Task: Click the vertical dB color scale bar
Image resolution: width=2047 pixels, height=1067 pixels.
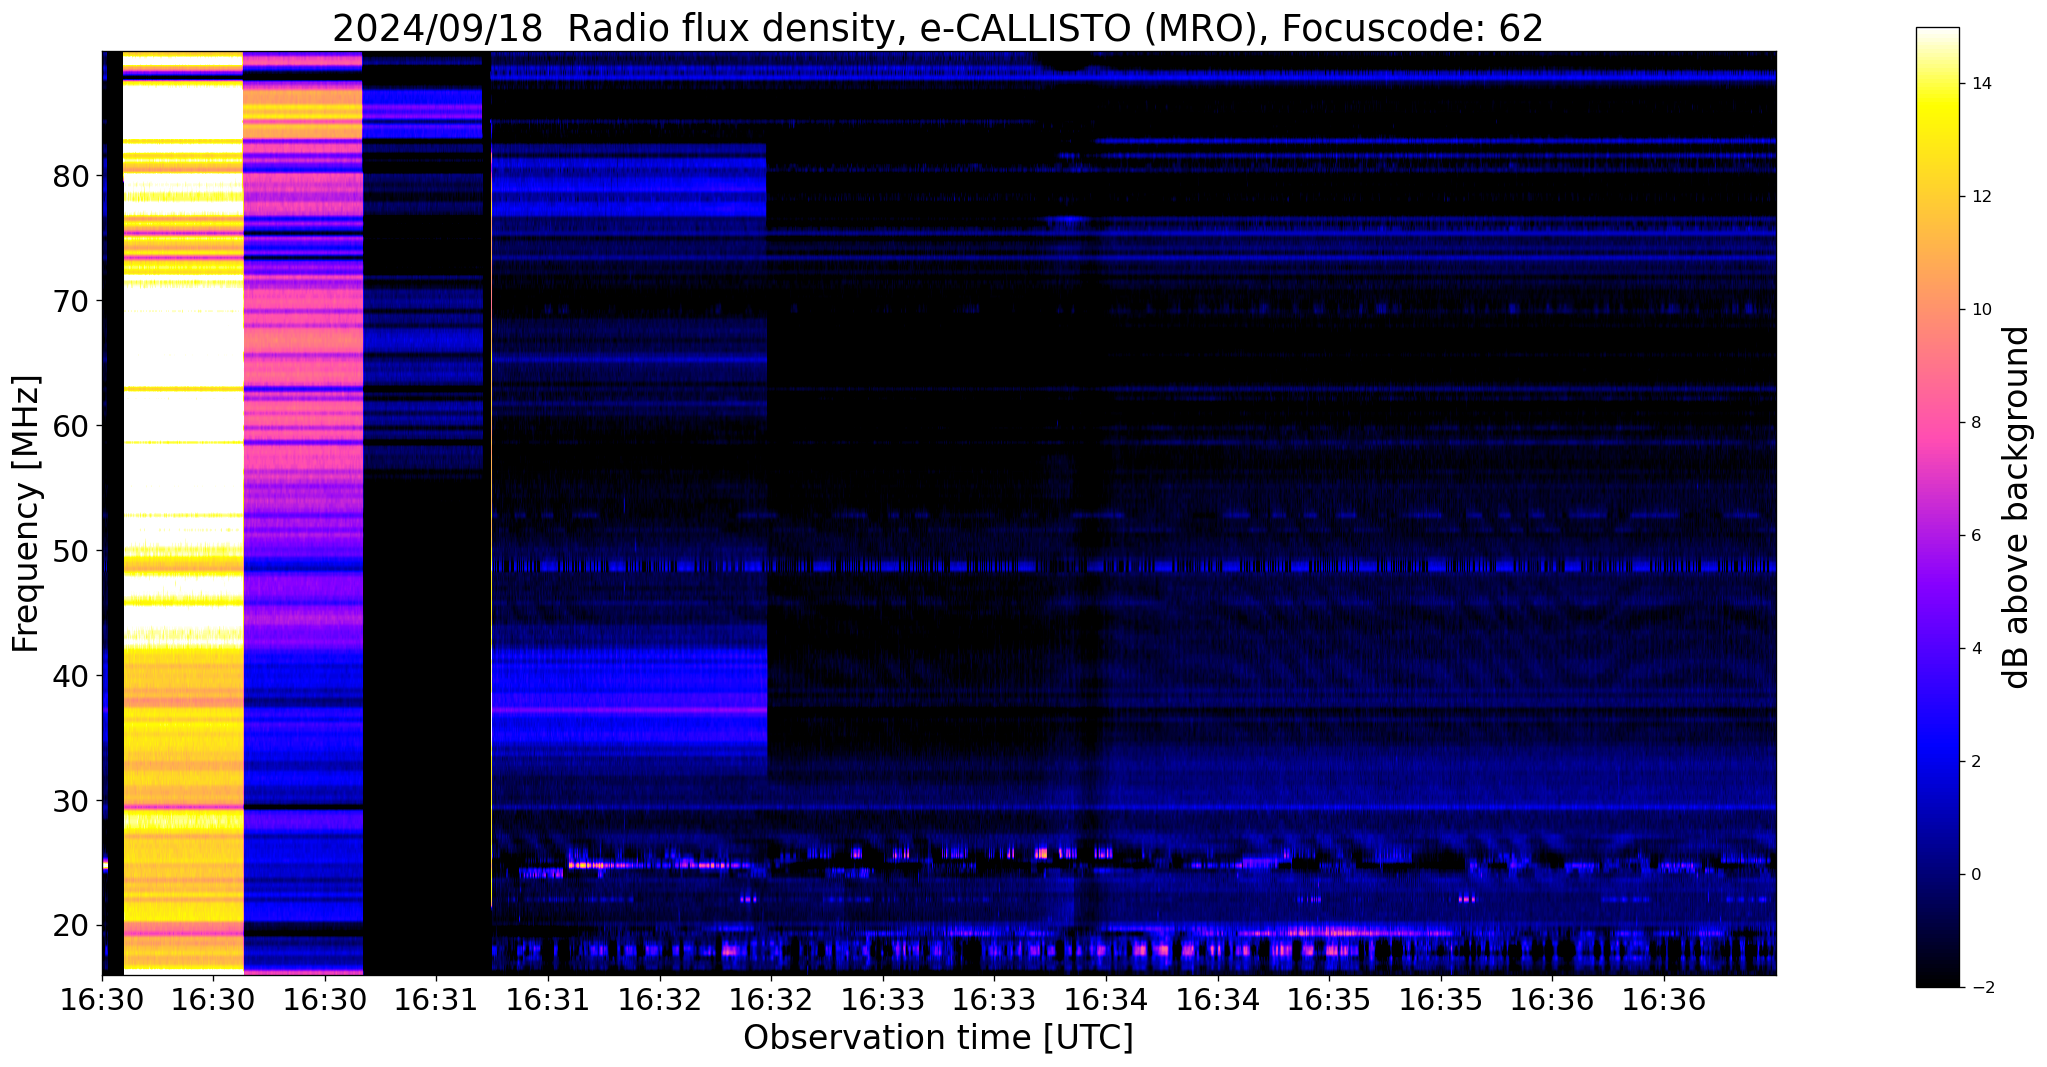Action: 1937,508
